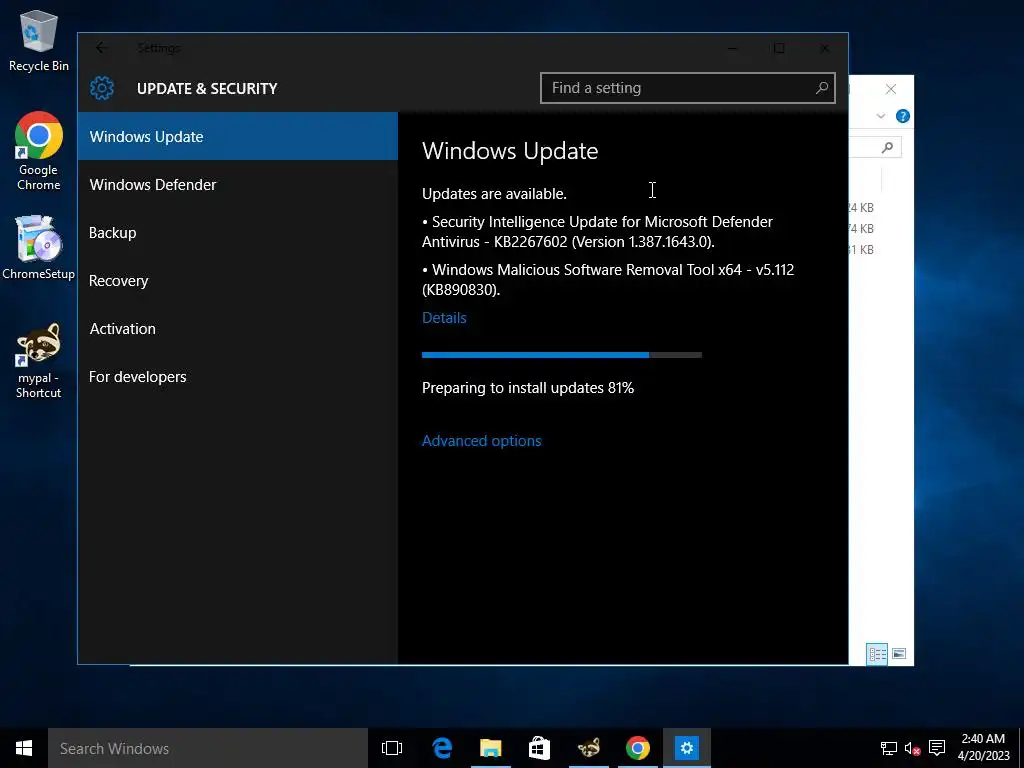The width and height of the screenshot is (1024, 768).
Task: Close the background Explorer window
Action: click(891, 89)
